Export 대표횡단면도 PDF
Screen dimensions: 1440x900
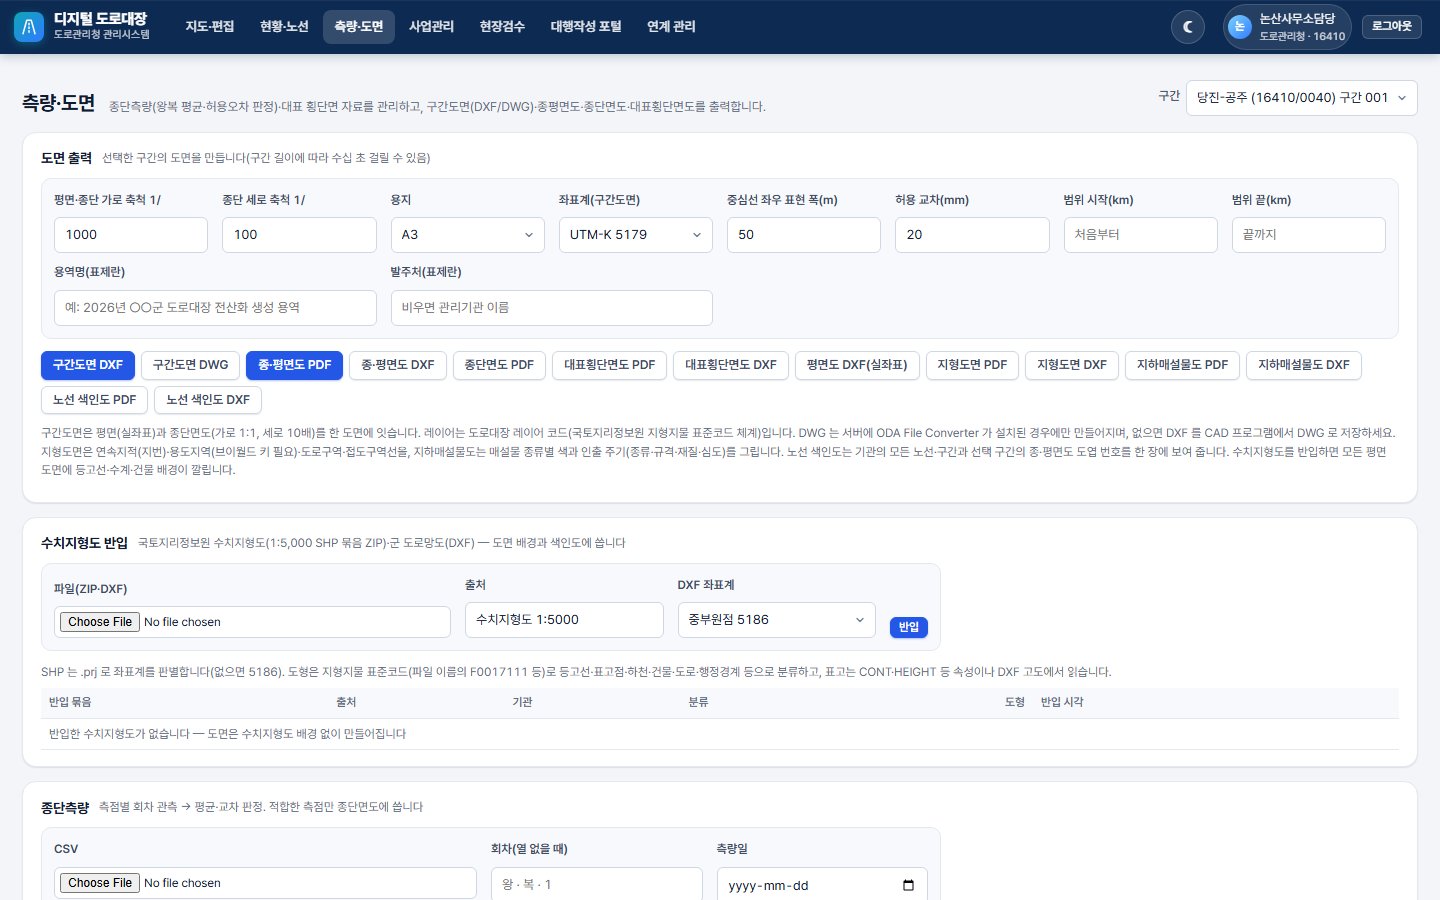pos(610,365)
